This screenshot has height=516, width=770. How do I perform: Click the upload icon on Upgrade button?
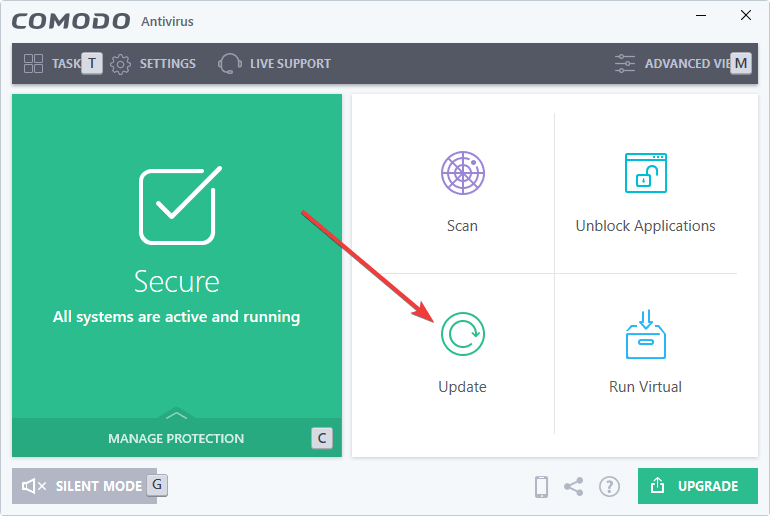(x=657, y=485)
